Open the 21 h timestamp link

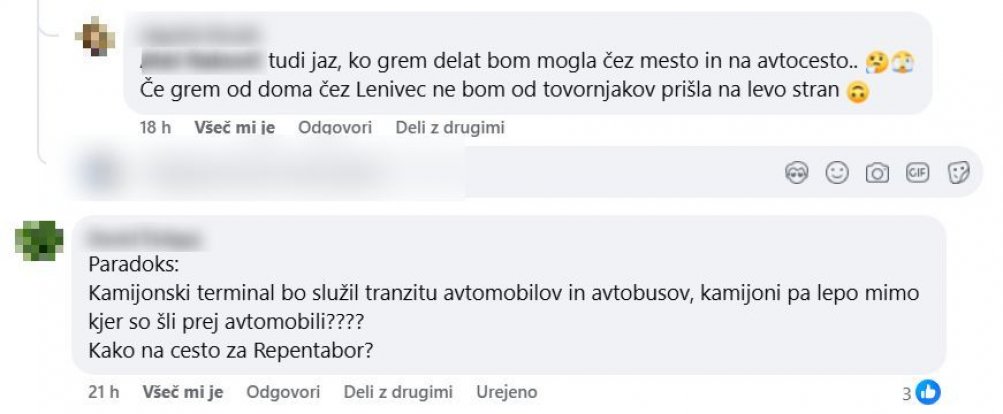pos(103,392)
